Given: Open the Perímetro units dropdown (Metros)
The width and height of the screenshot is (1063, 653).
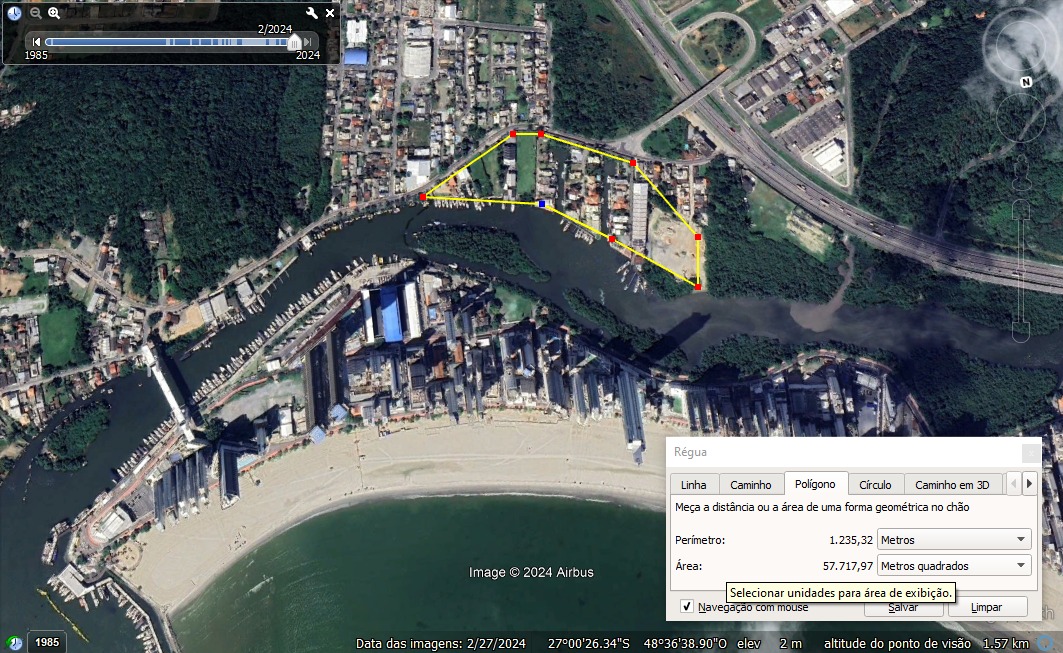Looking at the screenshot, I should click(953, 540).
